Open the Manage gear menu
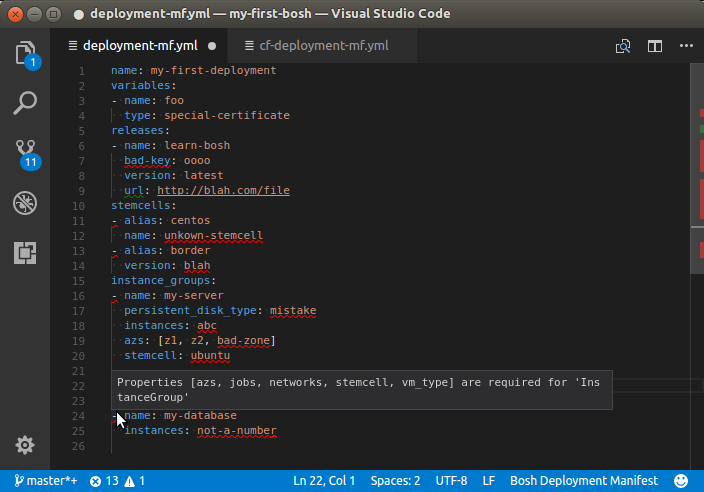Screen dimensions: 704x492 click(x=25, y=445)
